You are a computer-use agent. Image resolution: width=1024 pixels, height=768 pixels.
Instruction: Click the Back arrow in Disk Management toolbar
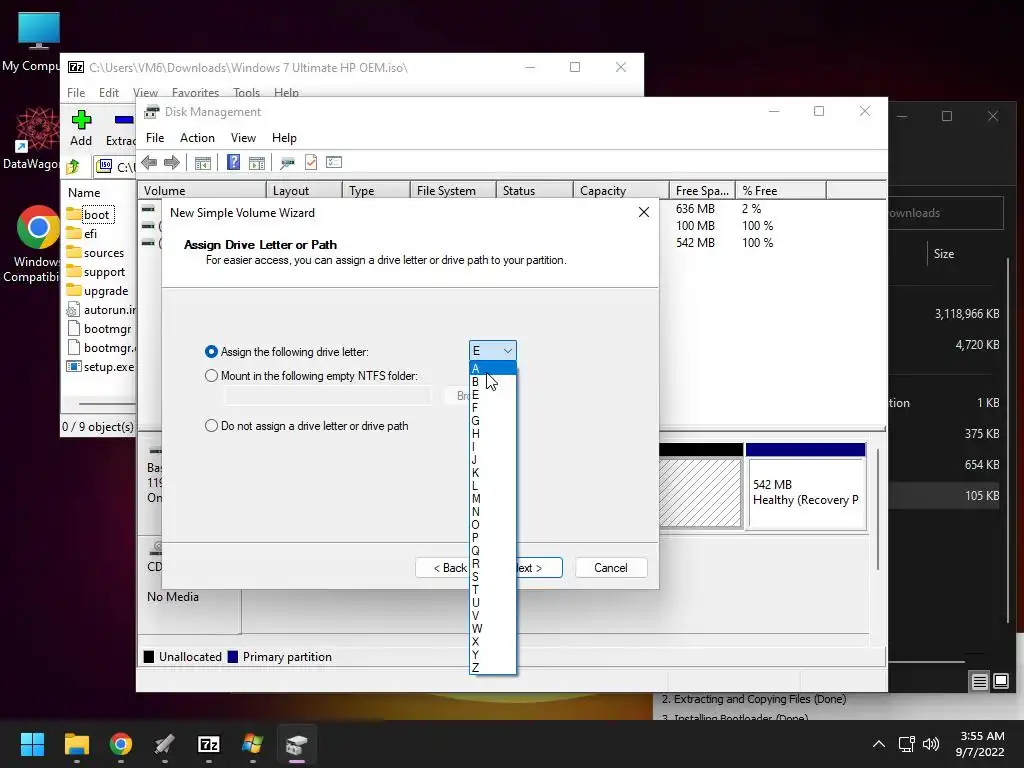click(149, 163)
